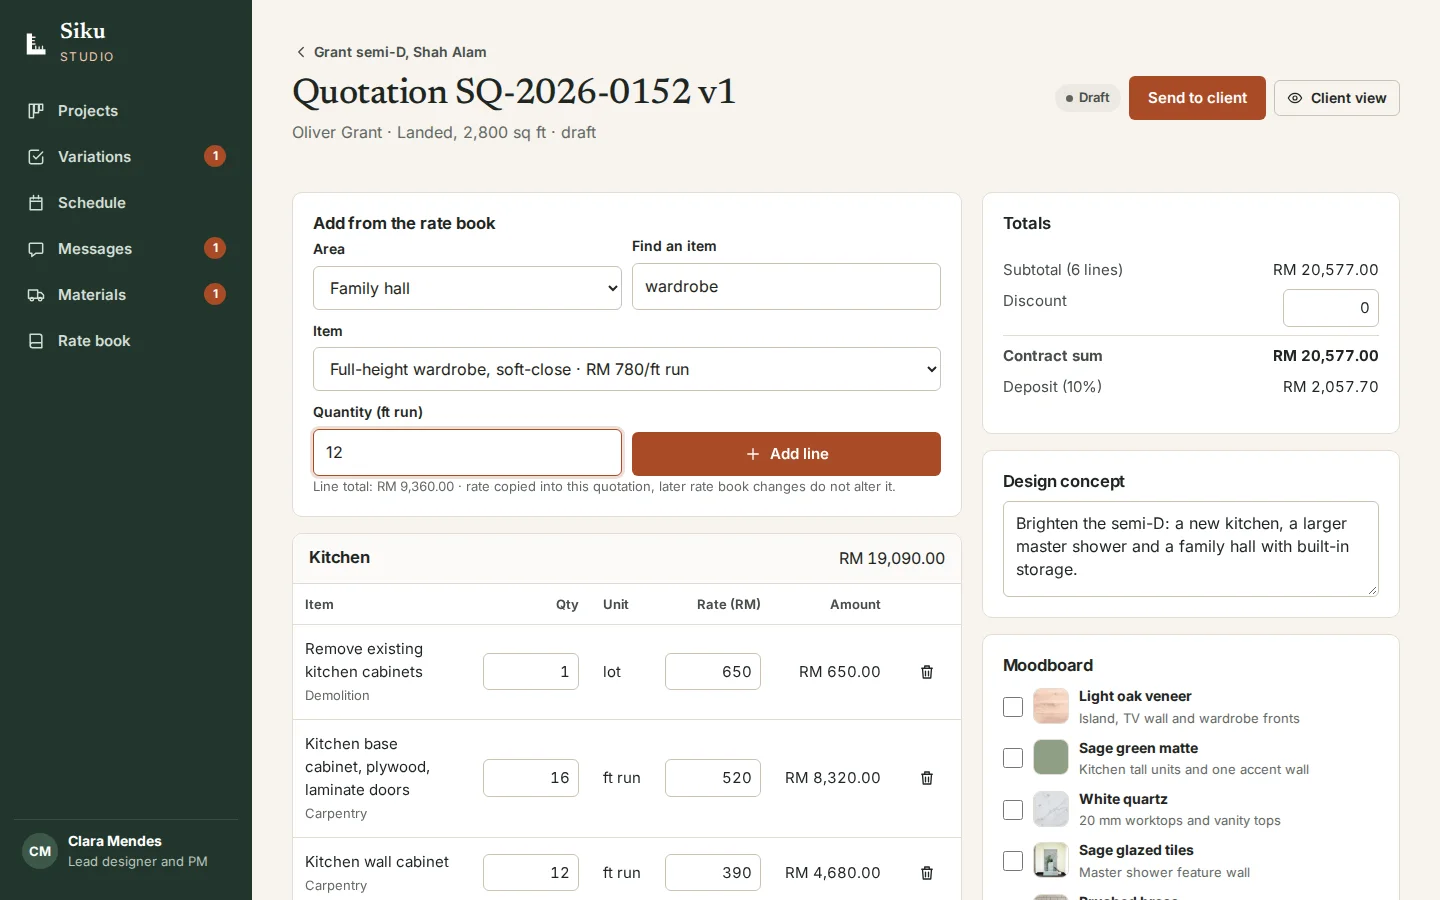
Task: Click the Discount input field
Action: click(x=1331, y=308)
